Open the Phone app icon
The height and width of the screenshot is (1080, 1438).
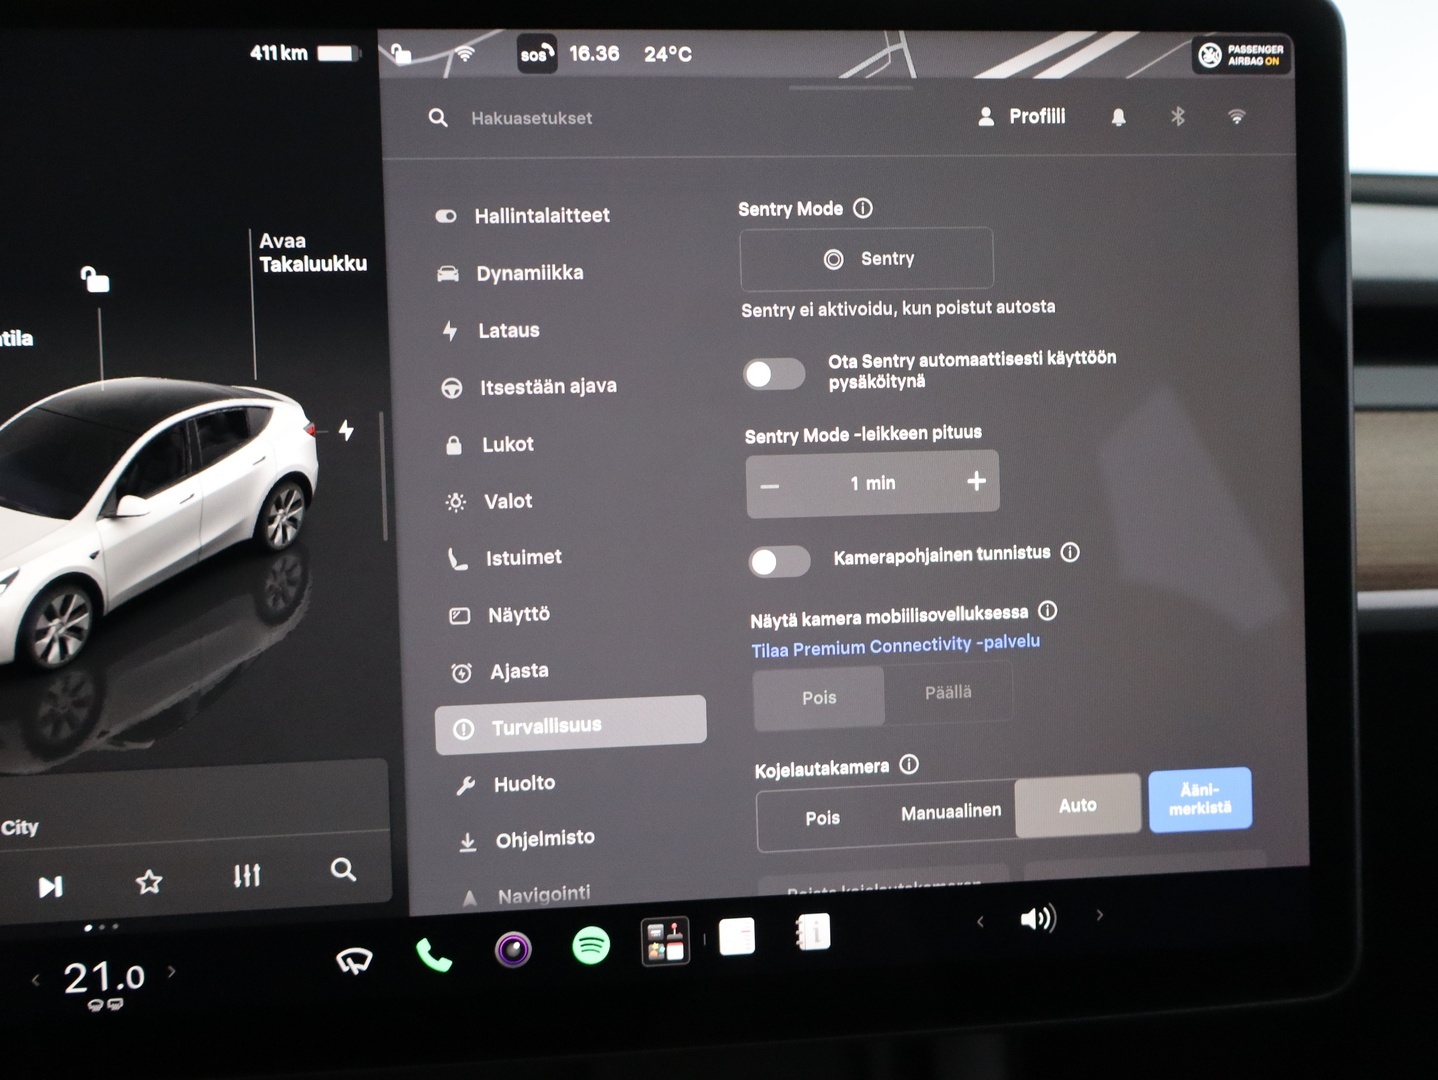point(433,955)
